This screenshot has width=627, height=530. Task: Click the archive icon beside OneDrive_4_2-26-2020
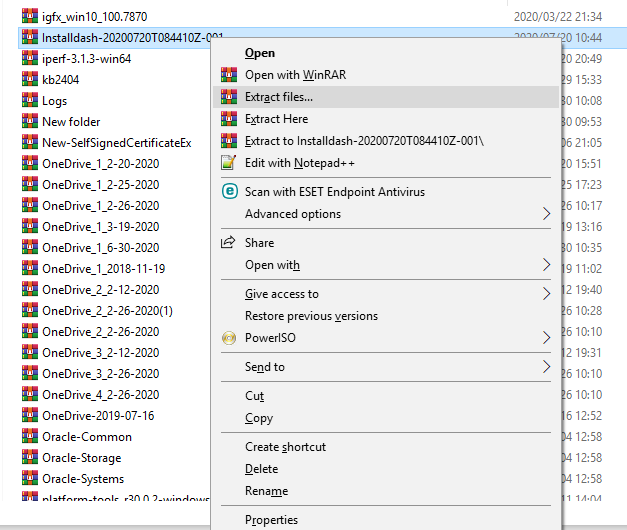[30, 394]
